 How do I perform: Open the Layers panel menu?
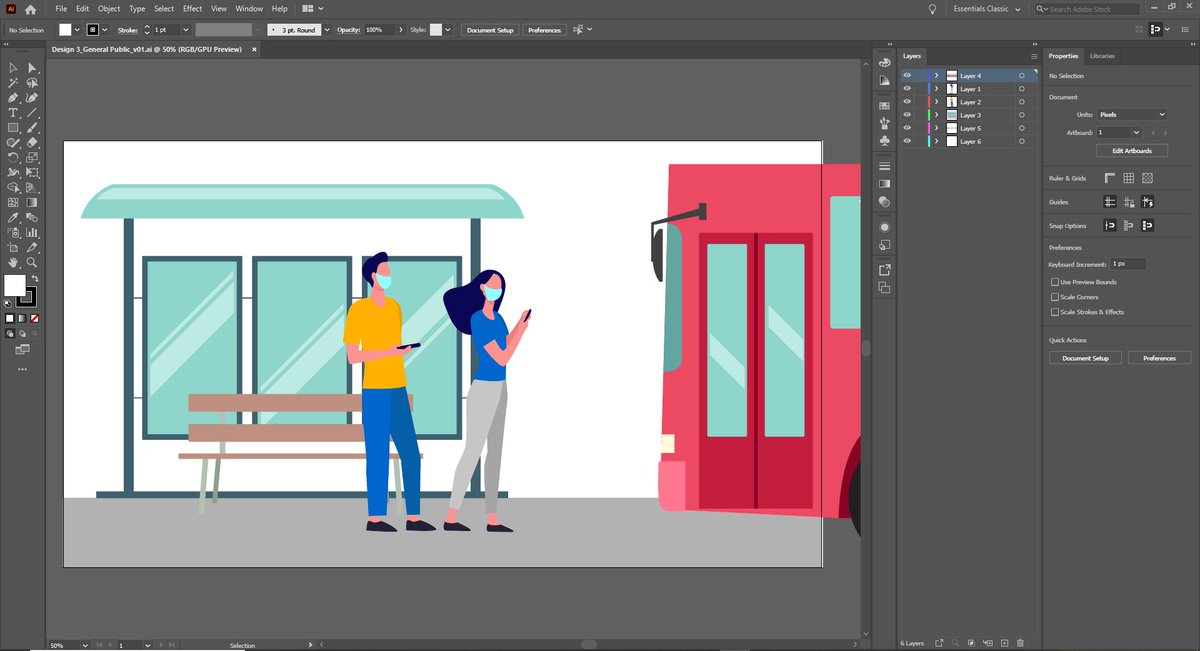point(1034,56)
